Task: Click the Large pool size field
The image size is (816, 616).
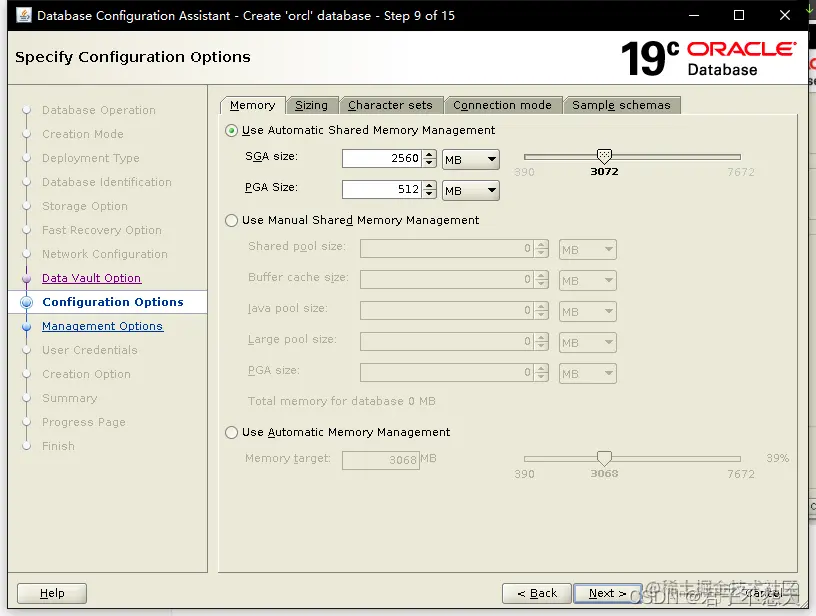Action: [x=447, y=342]
